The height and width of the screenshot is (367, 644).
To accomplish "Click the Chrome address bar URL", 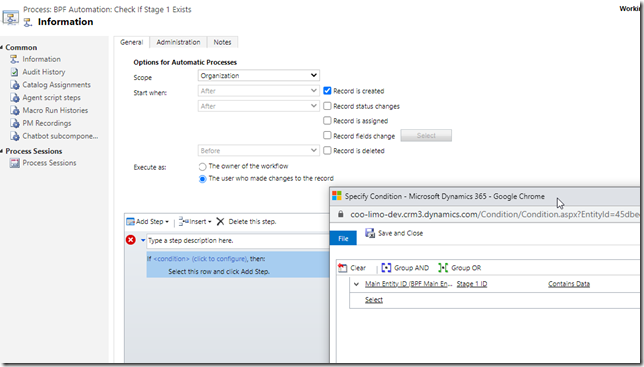I will [x=494, y=214].
